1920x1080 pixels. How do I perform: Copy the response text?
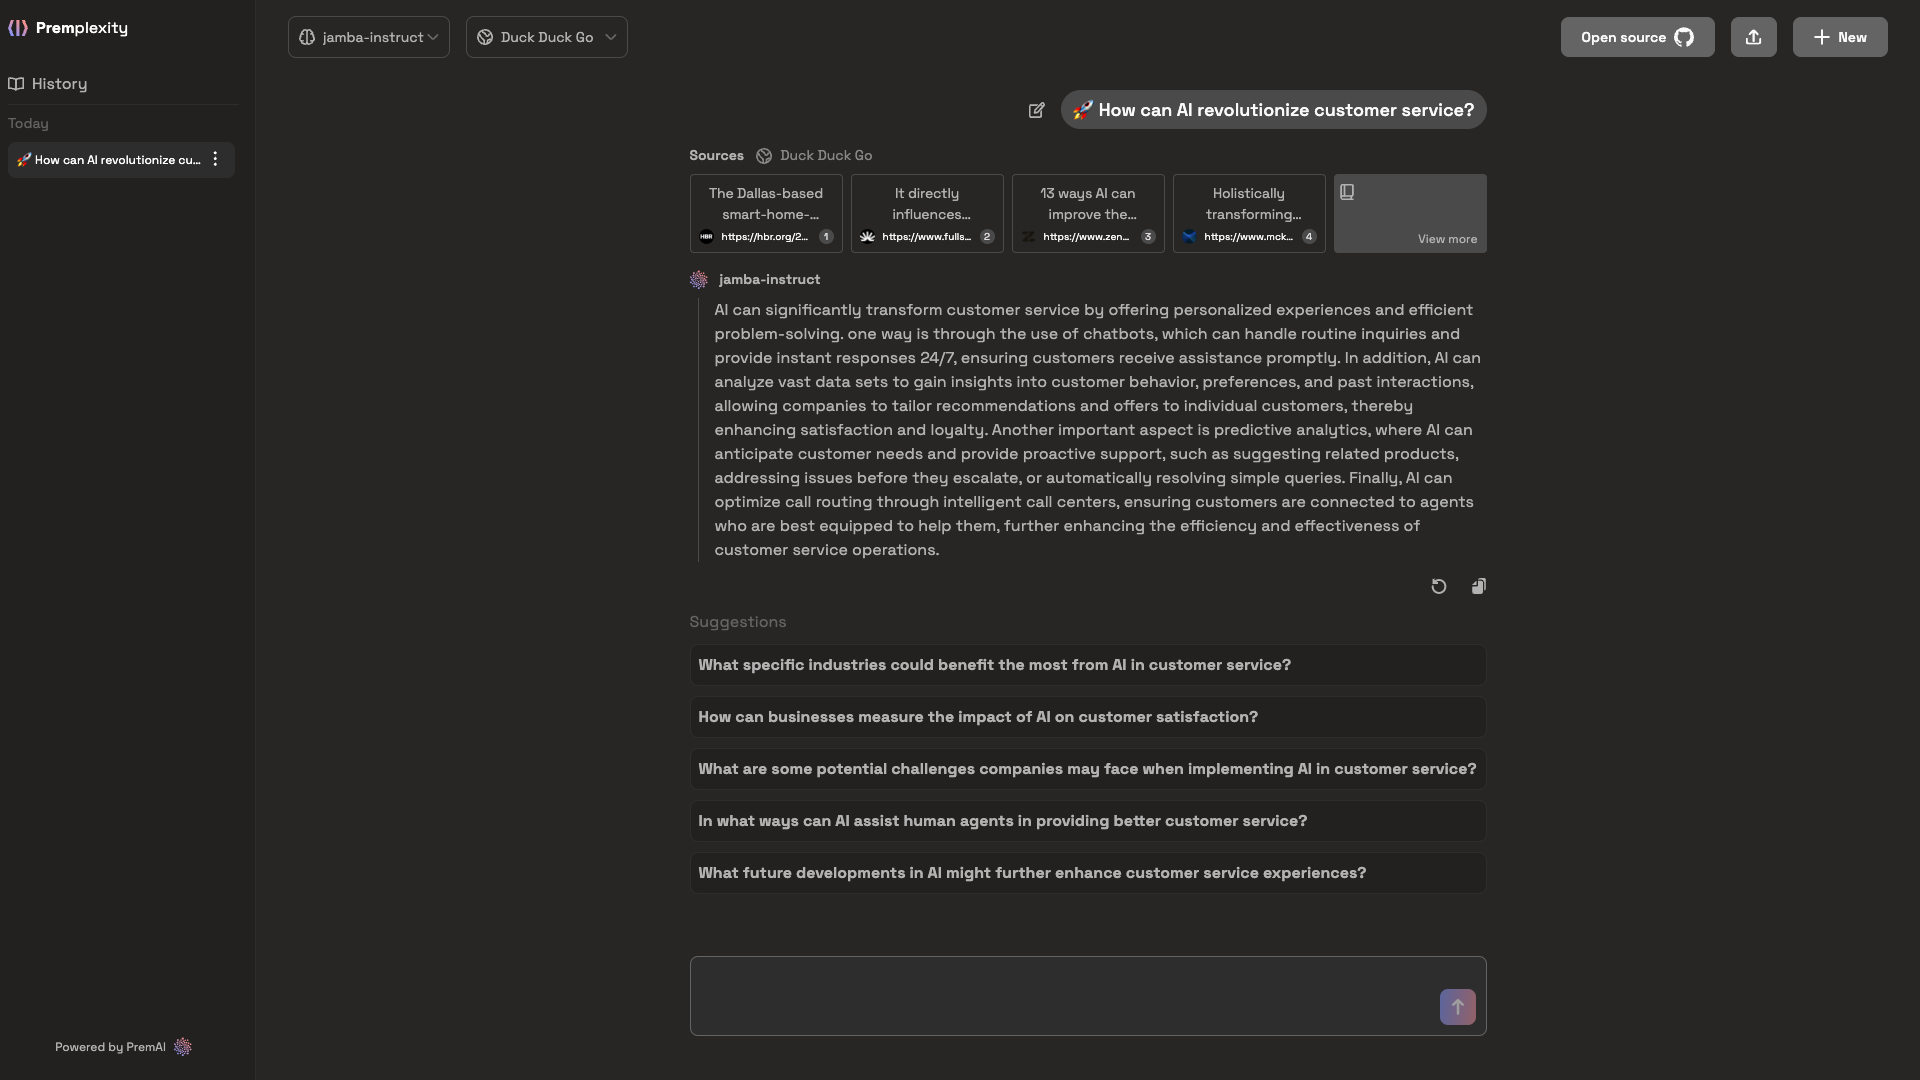(x=1478, y=586)
